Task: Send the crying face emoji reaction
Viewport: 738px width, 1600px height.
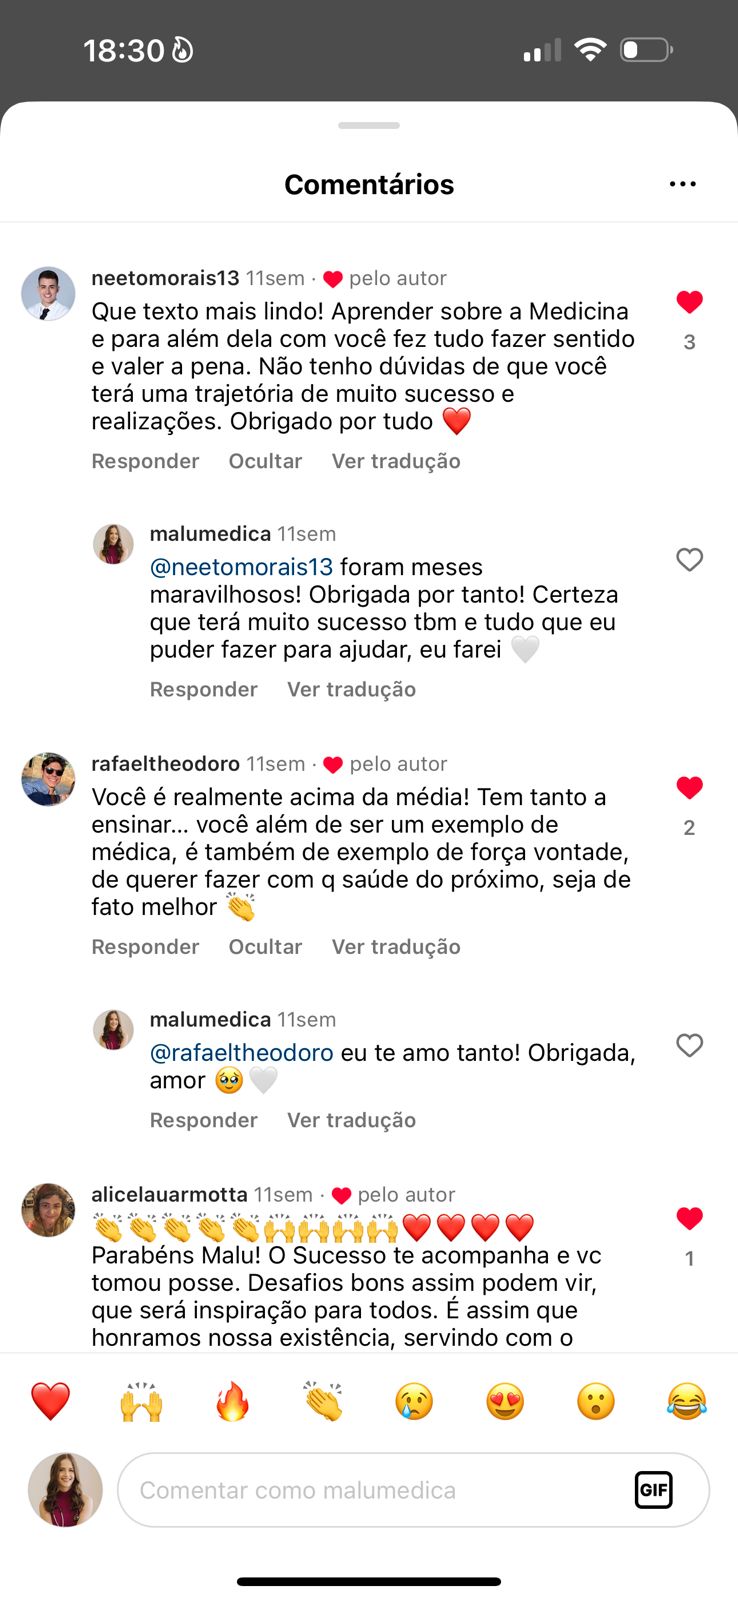Action: (414, 1401)
